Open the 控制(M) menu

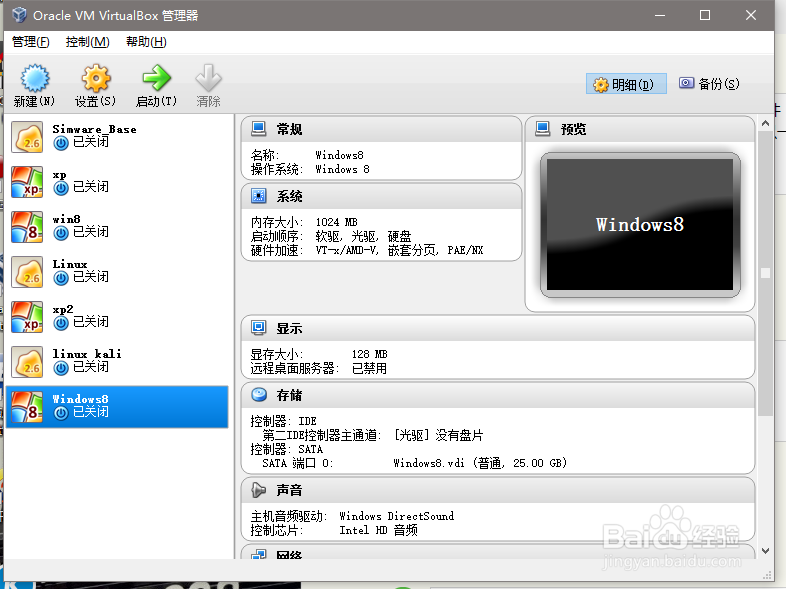click(88, 42)
